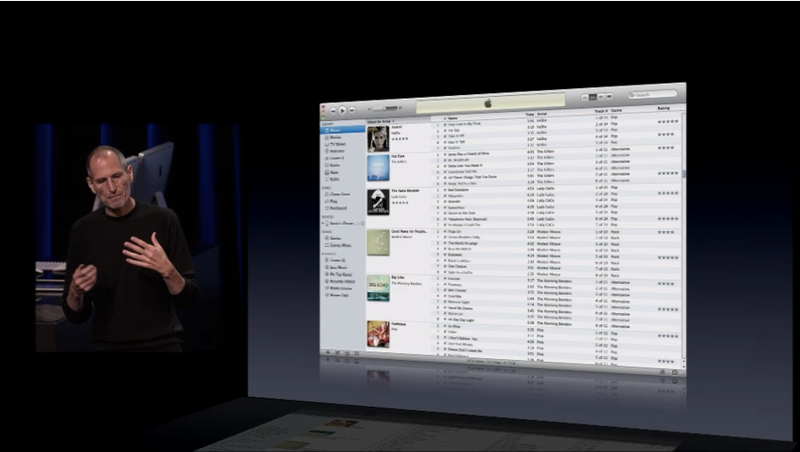Click The Fame Monster album artwork
The image size is (800, 452).
(x=378, y=202)
